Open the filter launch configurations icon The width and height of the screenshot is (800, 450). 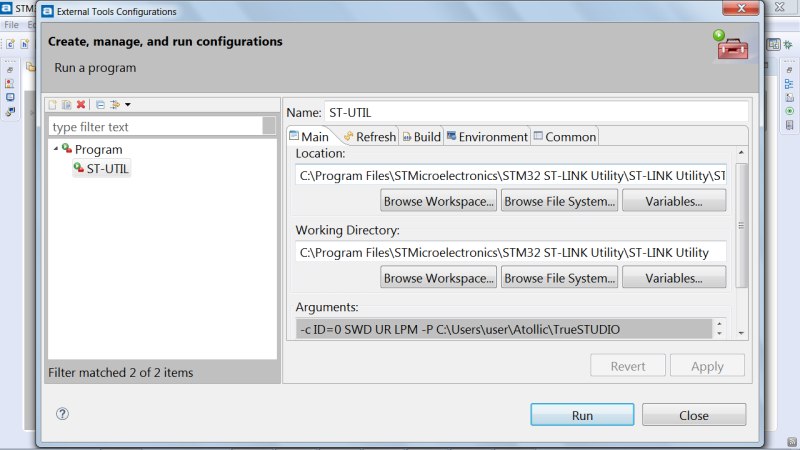[115, 105]
